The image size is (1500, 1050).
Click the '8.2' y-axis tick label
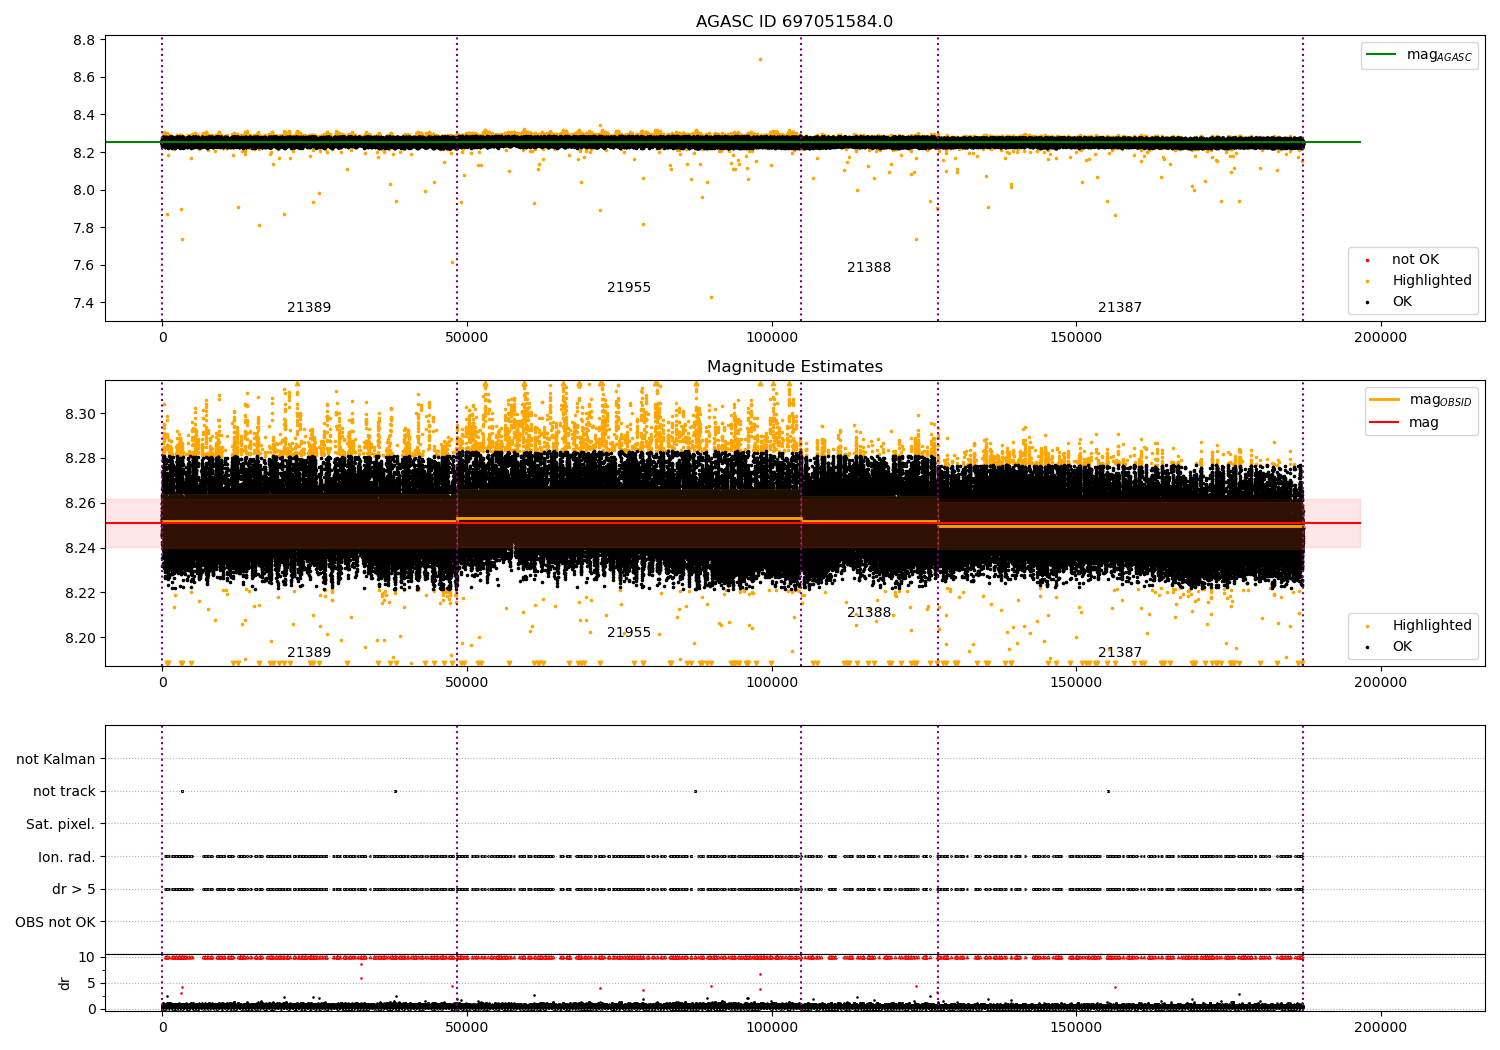tap(84, 153)
